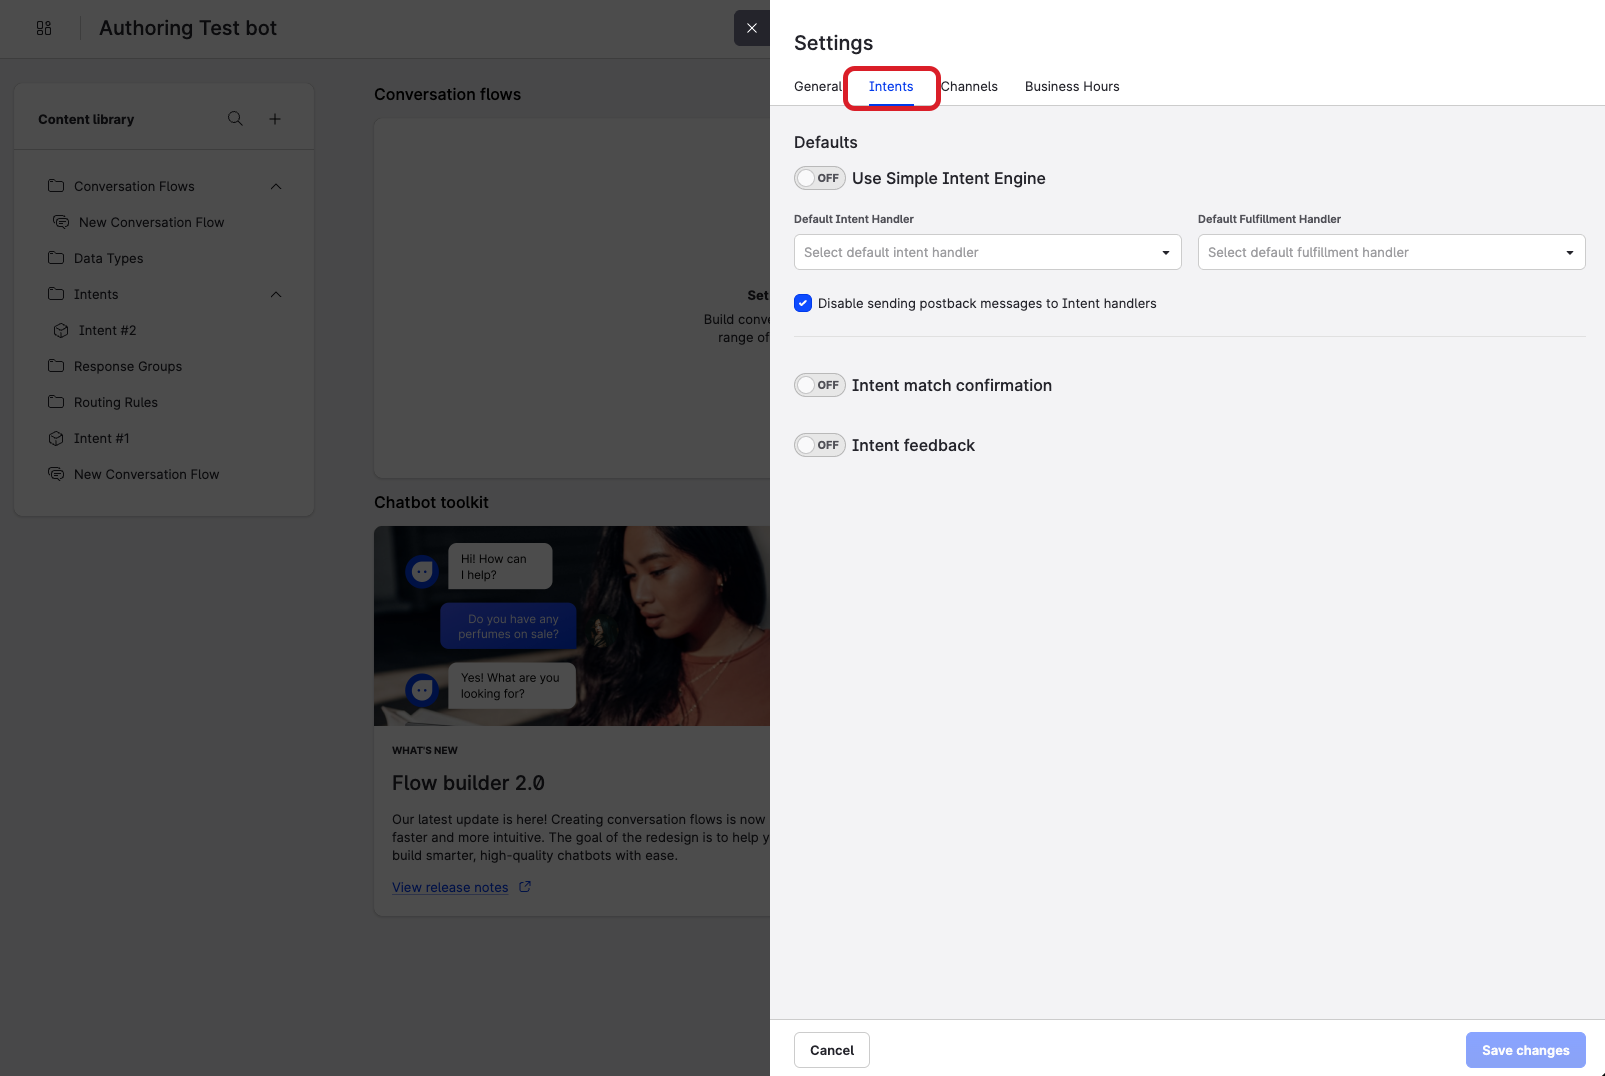Turn on Intent match confirmation toggle
Viewport: 1605px width, 1076px height.
819,385
